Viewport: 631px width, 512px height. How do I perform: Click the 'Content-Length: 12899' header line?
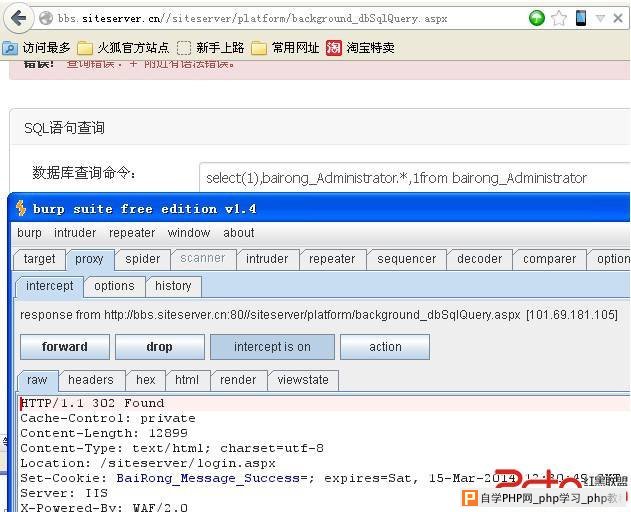[104, 433]
